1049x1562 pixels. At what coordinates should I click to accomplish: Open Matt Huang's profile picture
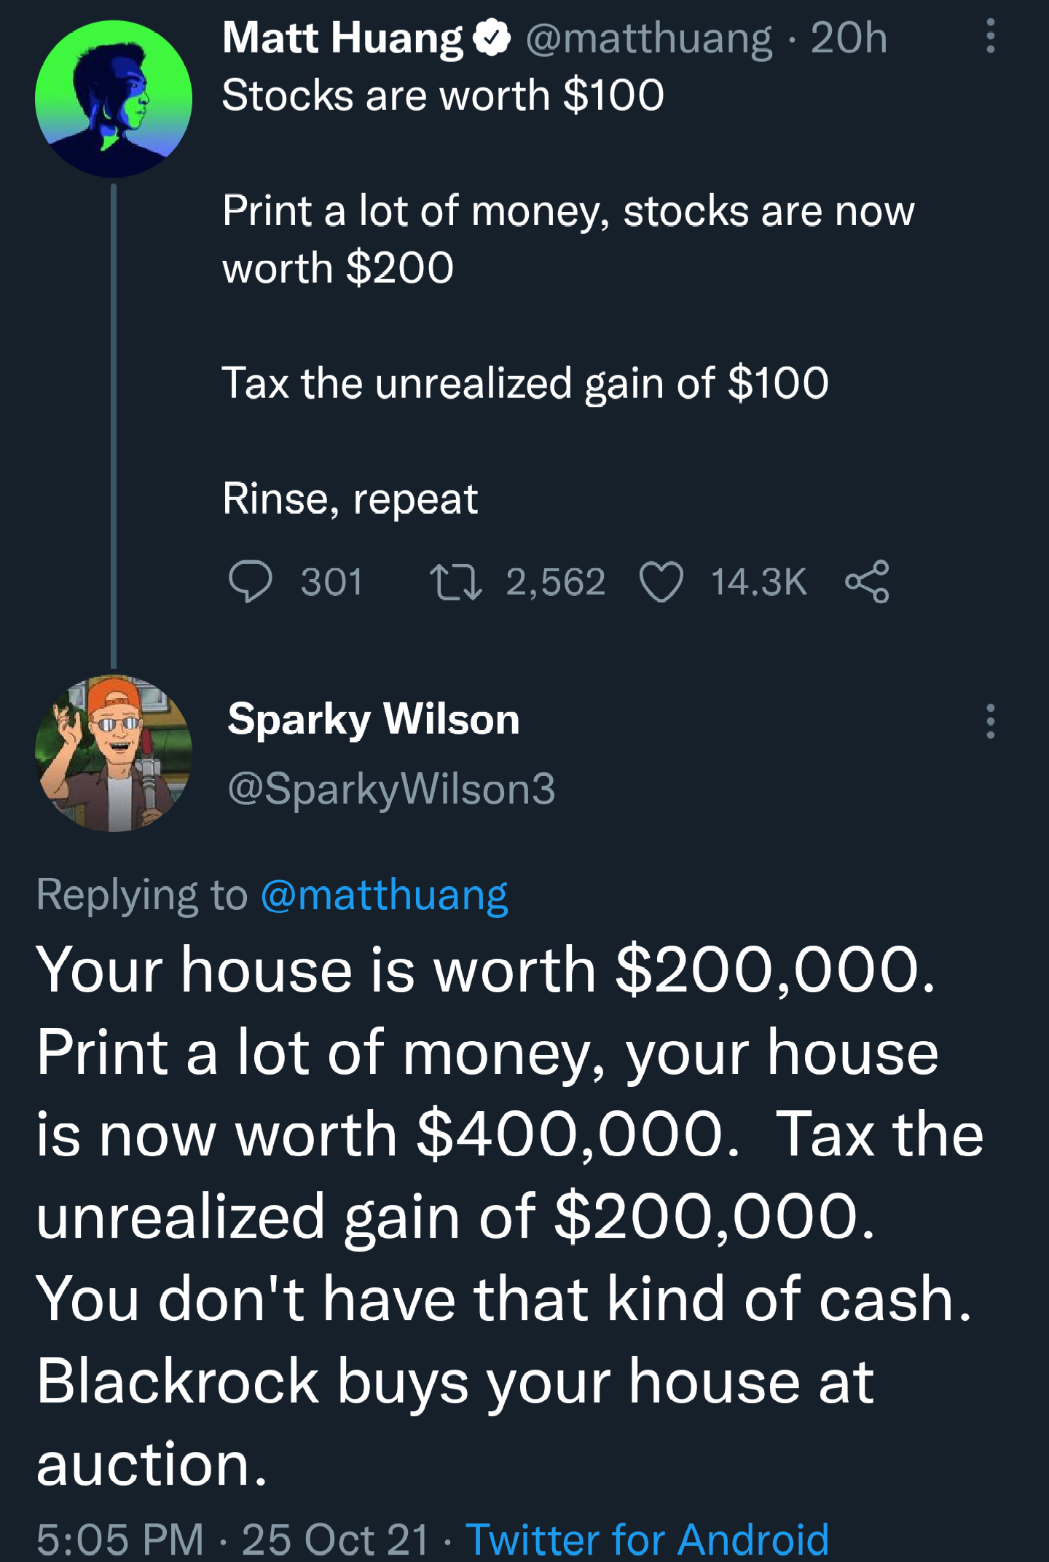point(113,99)
